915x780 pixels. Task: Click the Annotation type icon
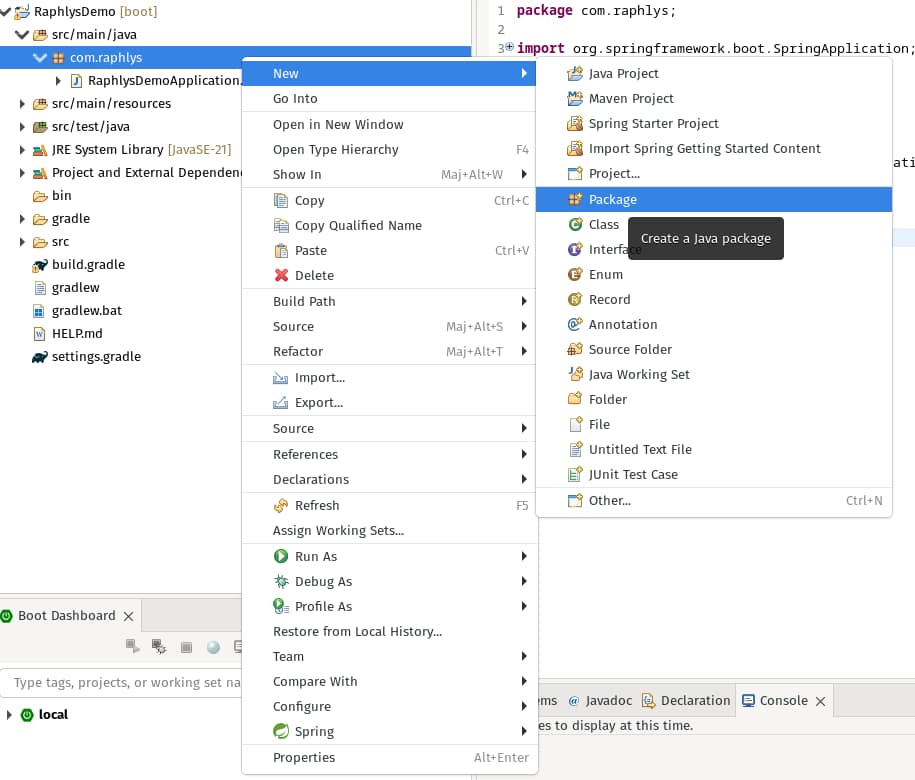[575, 324]
